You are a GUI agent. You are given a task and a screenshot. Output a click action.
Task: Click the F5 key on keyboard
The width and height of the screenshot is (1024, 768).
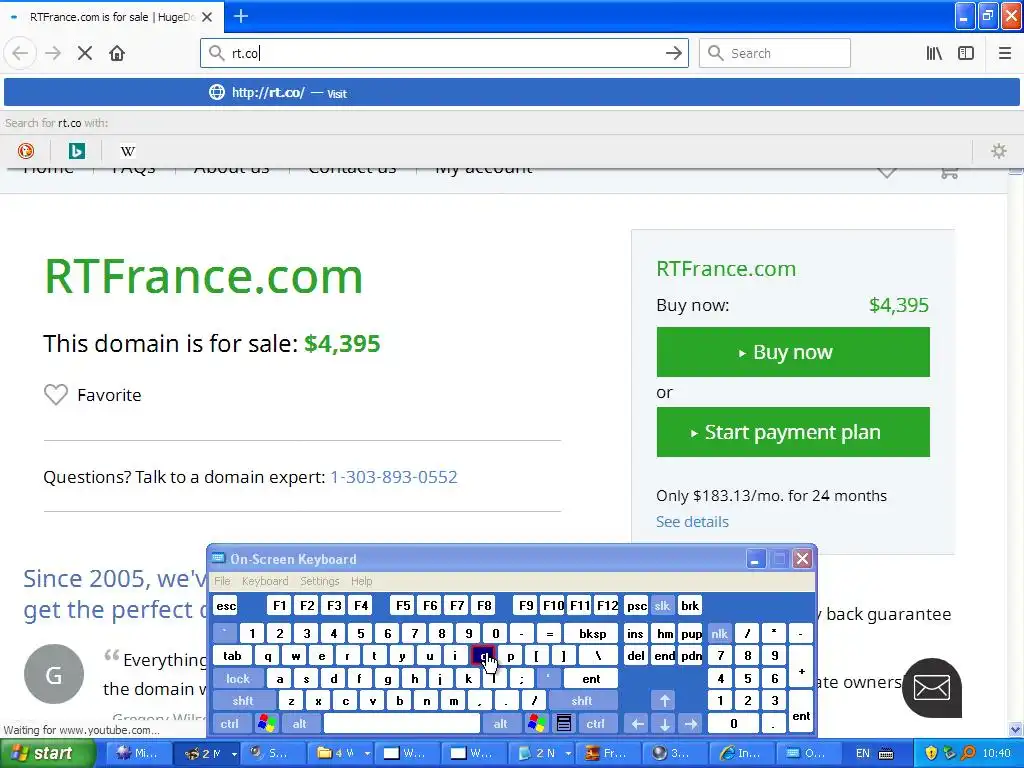[403, 605]
